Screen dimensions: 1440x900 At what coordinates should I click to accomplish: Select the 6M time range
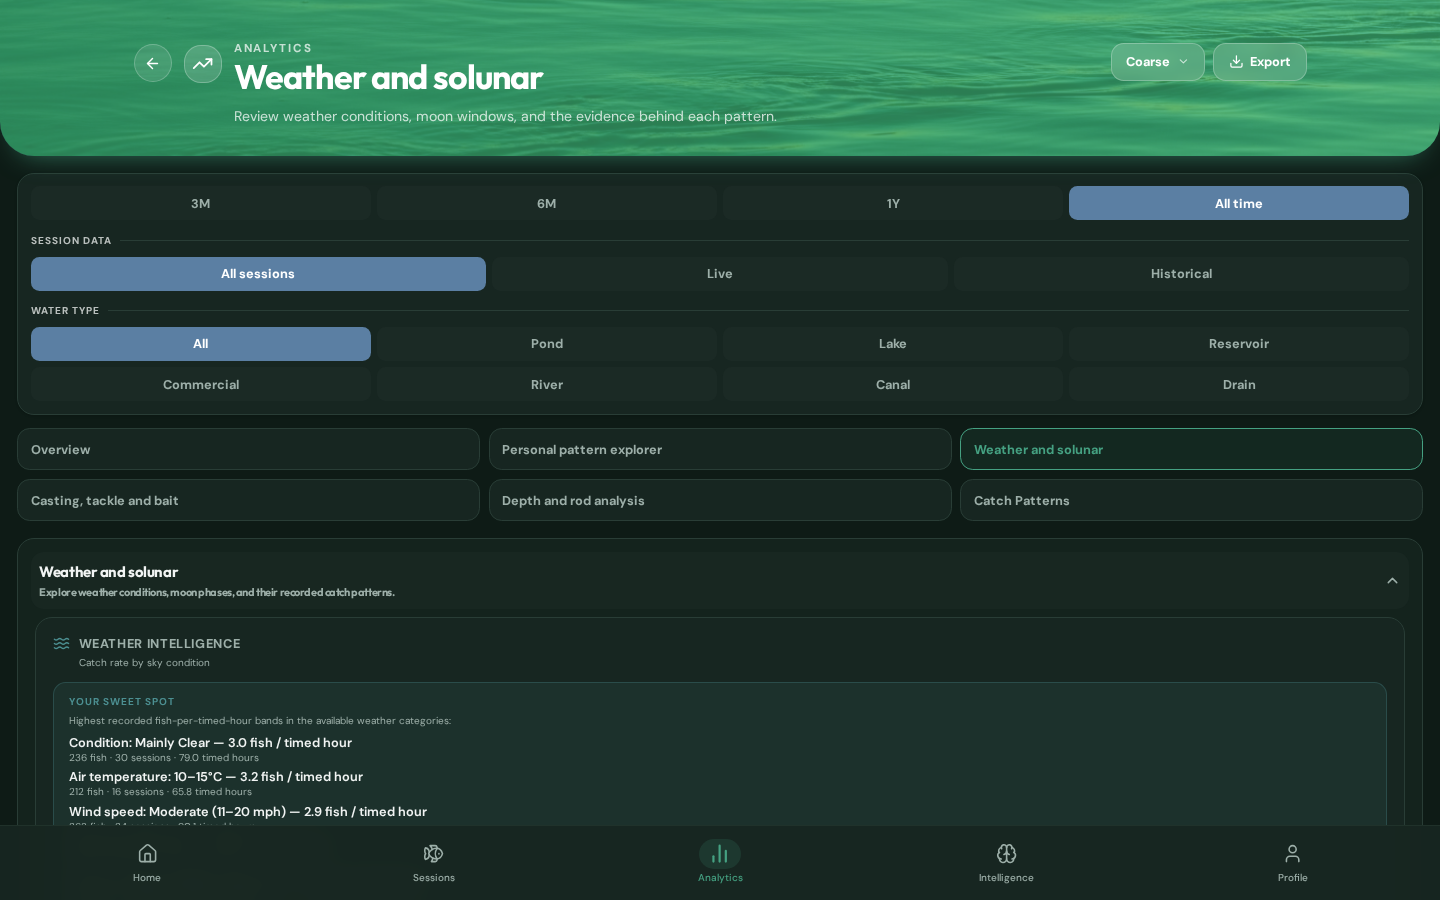(547, 203)
